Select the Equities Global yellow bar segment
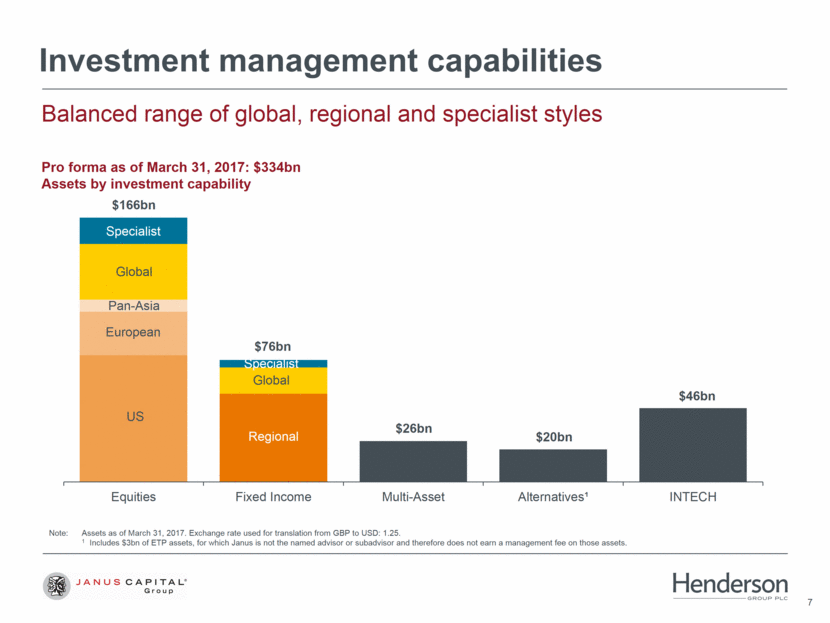The image size is (830, 623). point(133,272)
